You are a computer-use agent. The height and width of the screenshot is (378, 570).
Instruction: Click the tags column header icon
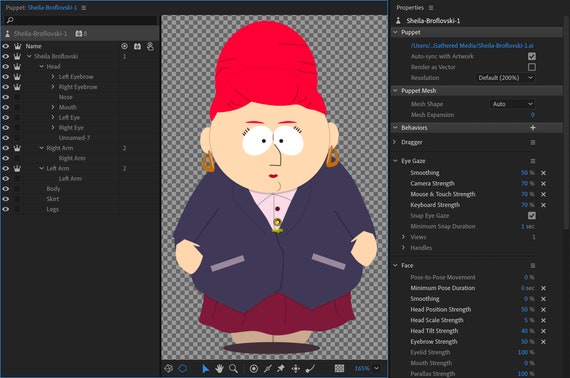124,46
